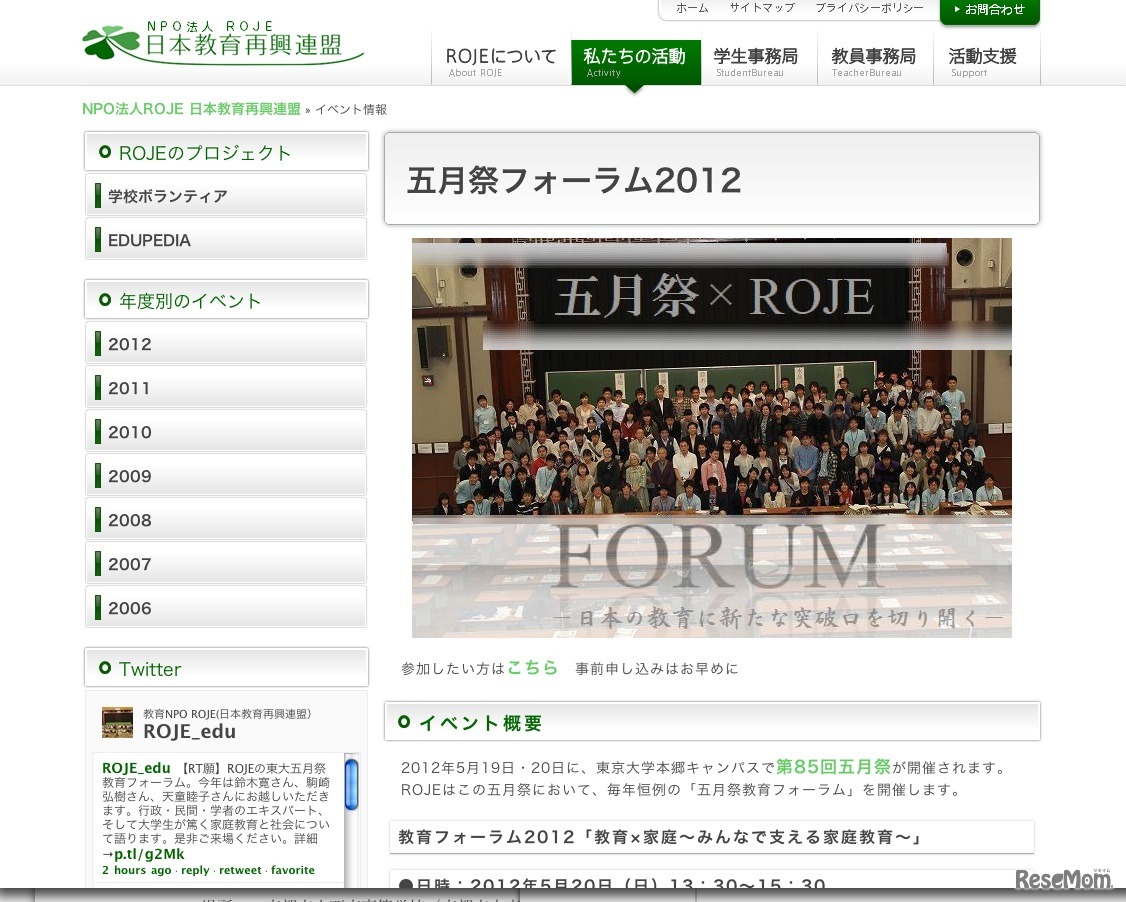Show events from 2009
The height and width of the screenshot is (902, 1126).
tap(226, 476)
